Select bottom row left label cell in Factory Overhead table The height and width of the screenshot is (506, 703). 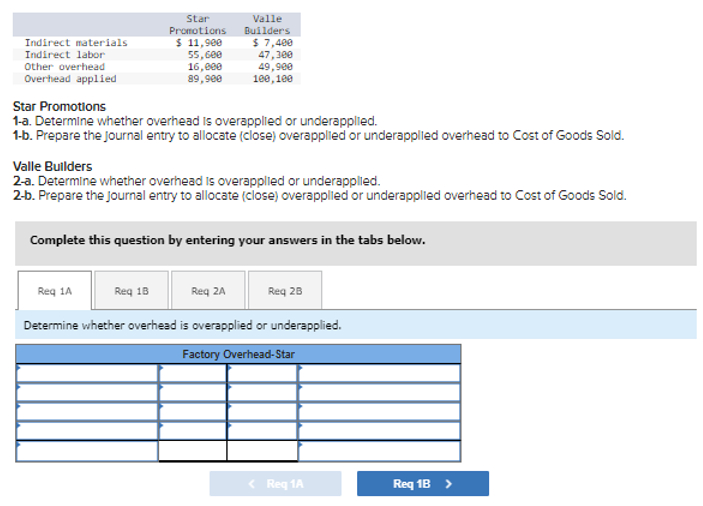pos(87,451)
